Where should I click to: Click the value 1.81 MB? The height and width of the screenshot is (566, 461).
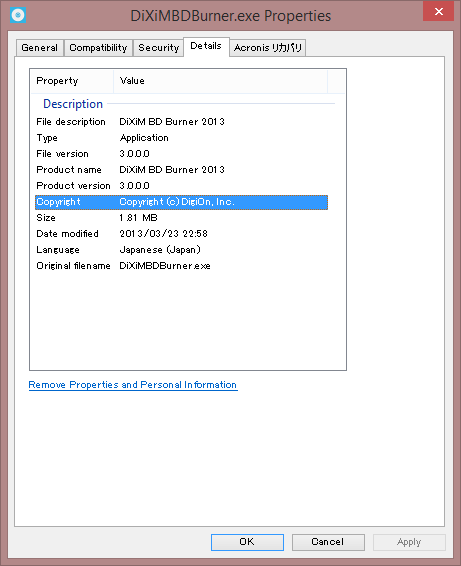(x=138, y=218)
